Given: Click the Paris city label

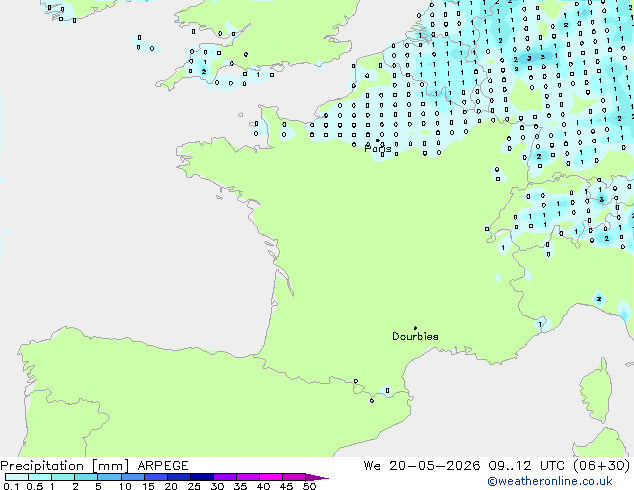Looking at the screenshot, I should (x=378, y=149).
